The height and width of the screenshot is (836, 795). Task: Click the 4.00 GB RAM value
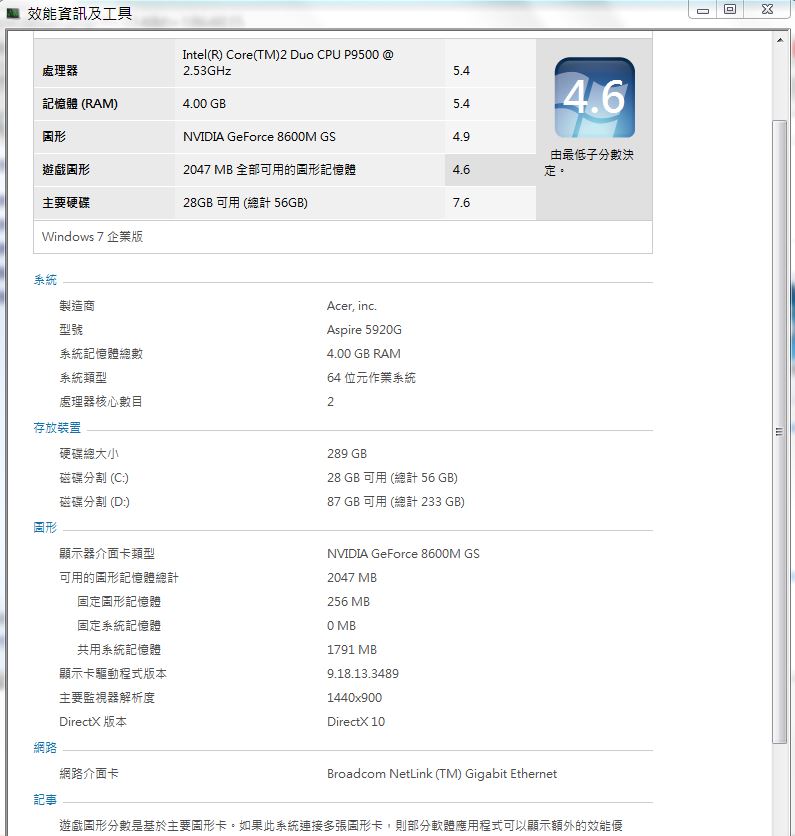coord(364,353)
